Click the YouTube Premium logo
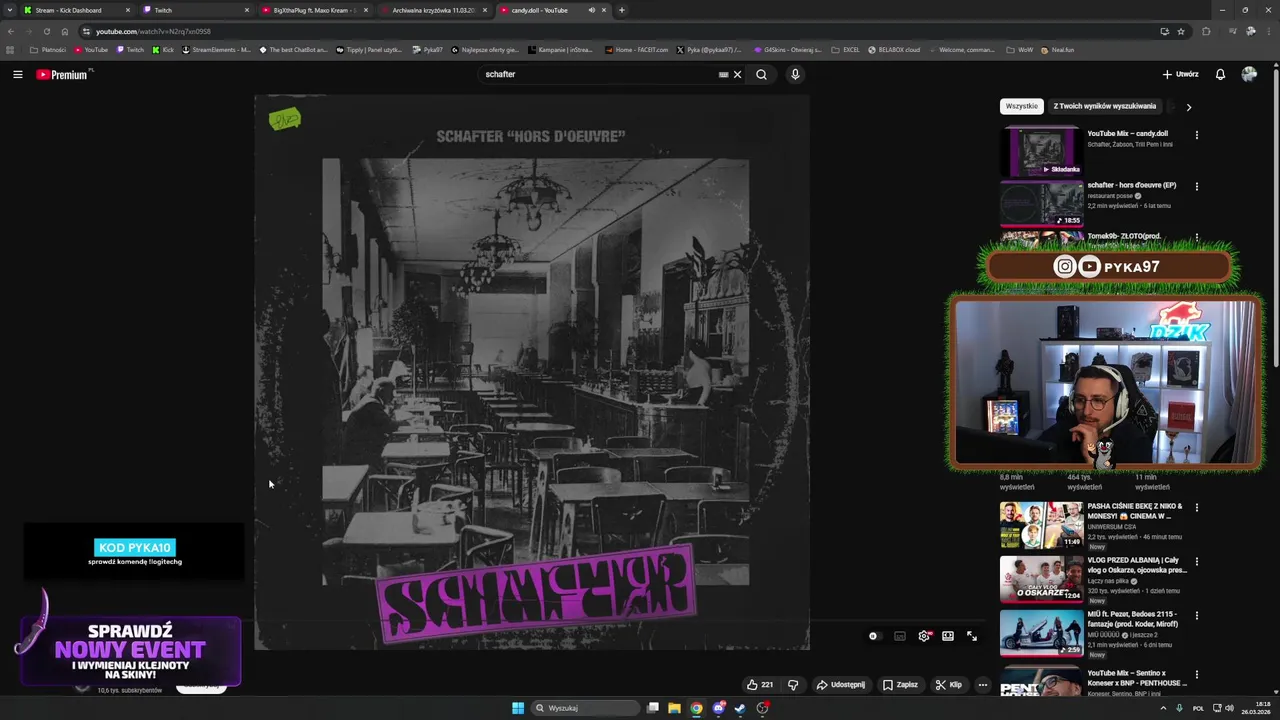This screenshot has height=720, width=1280. click(x=62, y=74)
